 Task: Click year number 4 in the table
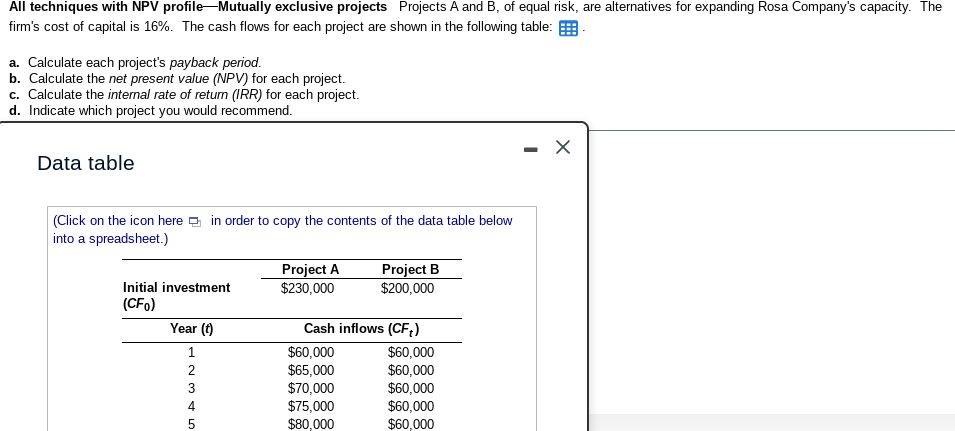[191, 406]
